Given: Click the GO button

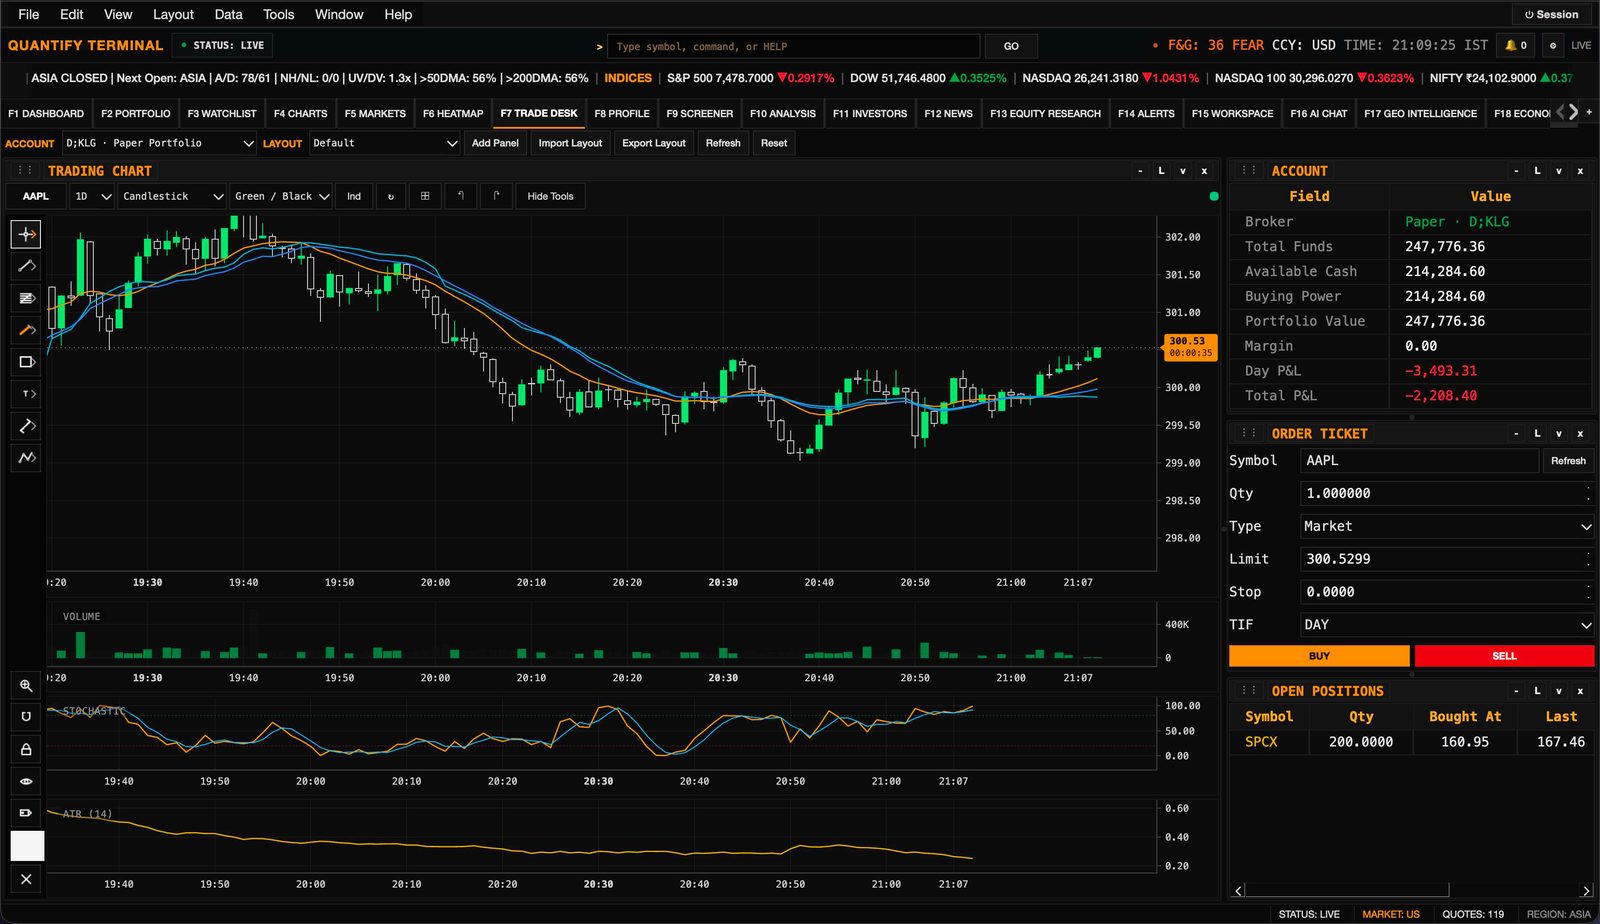Looking at the screenshot, I should click(1011, 46).
